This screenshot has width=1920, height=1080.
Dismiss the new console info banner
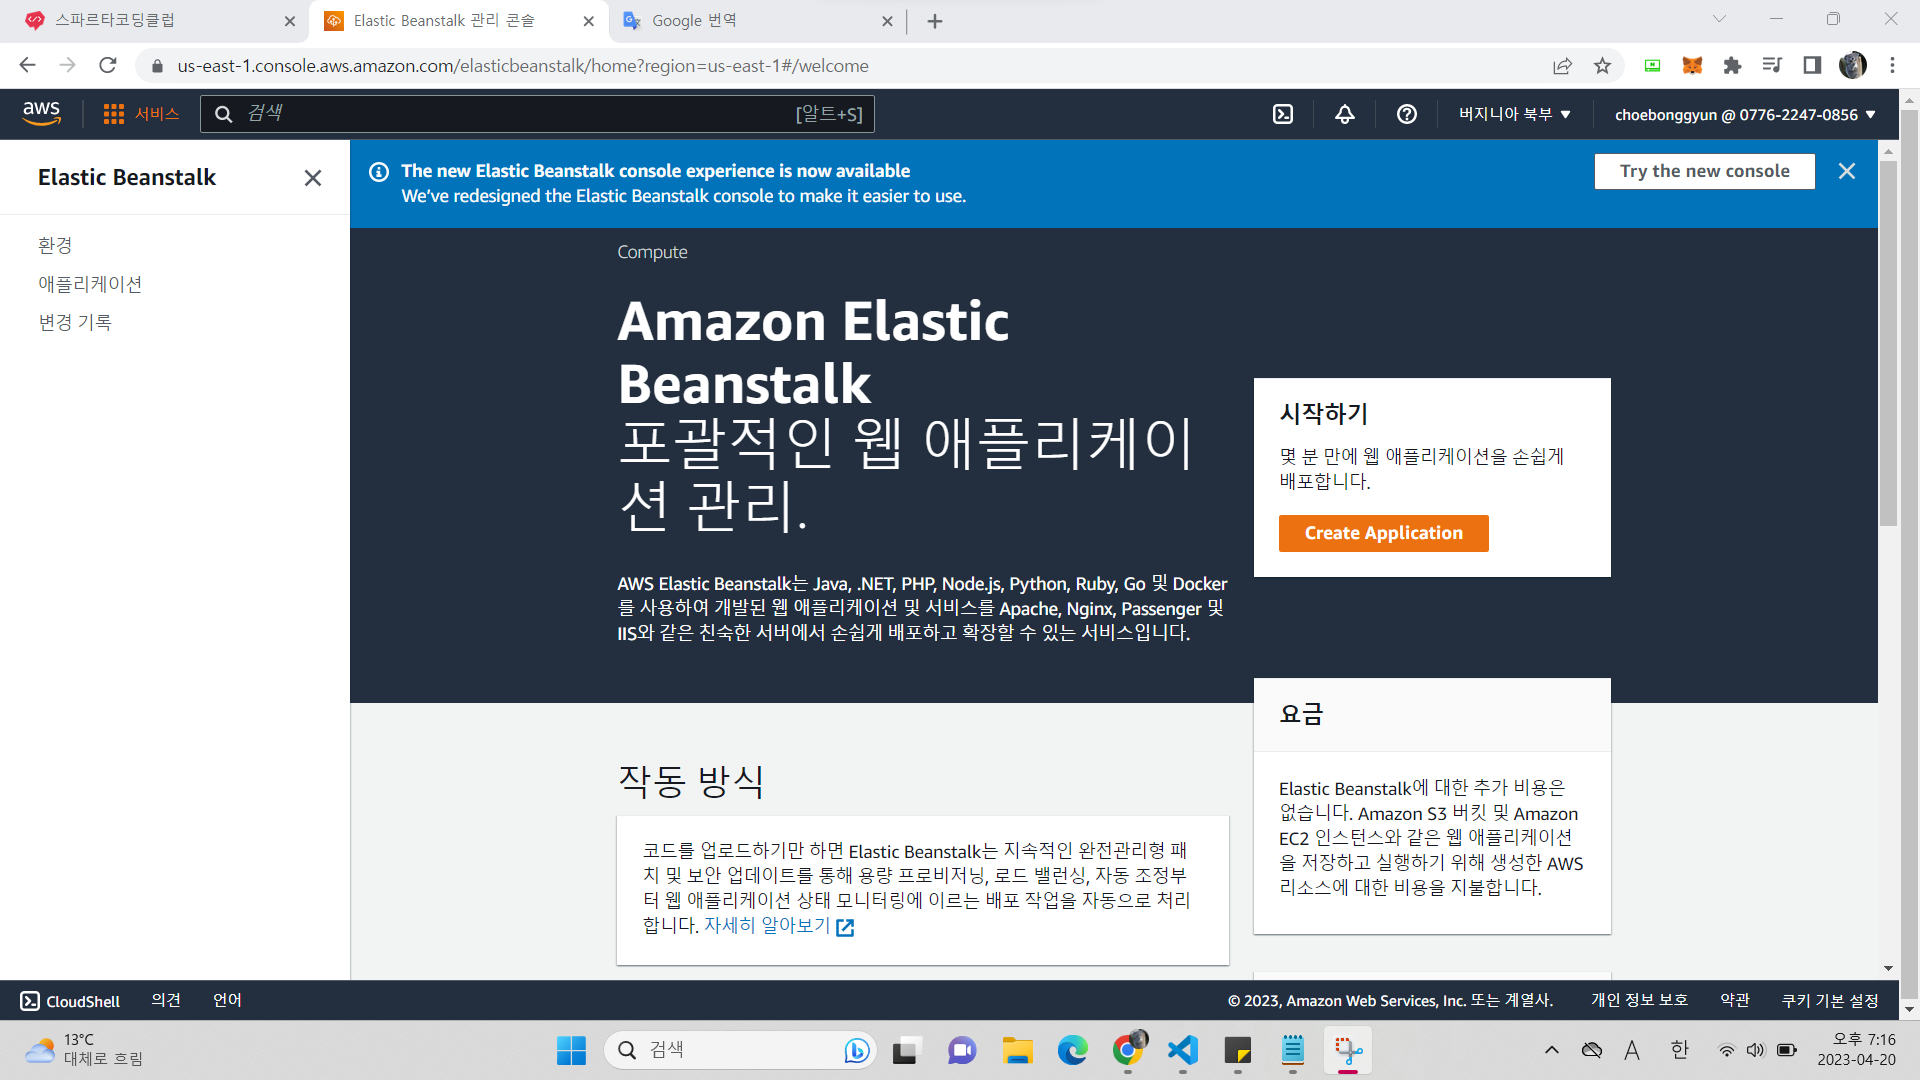(x=1847, y=171)
